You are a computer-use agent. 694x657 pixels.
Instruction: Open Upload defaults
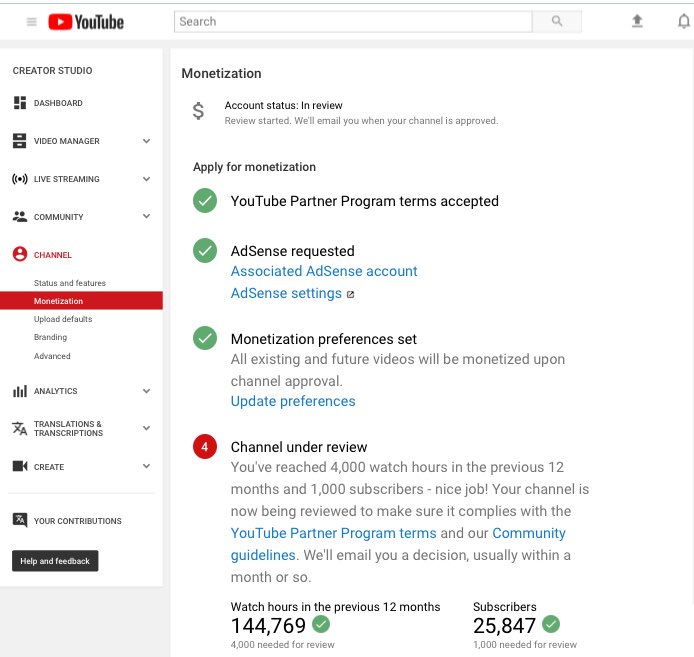63,319
